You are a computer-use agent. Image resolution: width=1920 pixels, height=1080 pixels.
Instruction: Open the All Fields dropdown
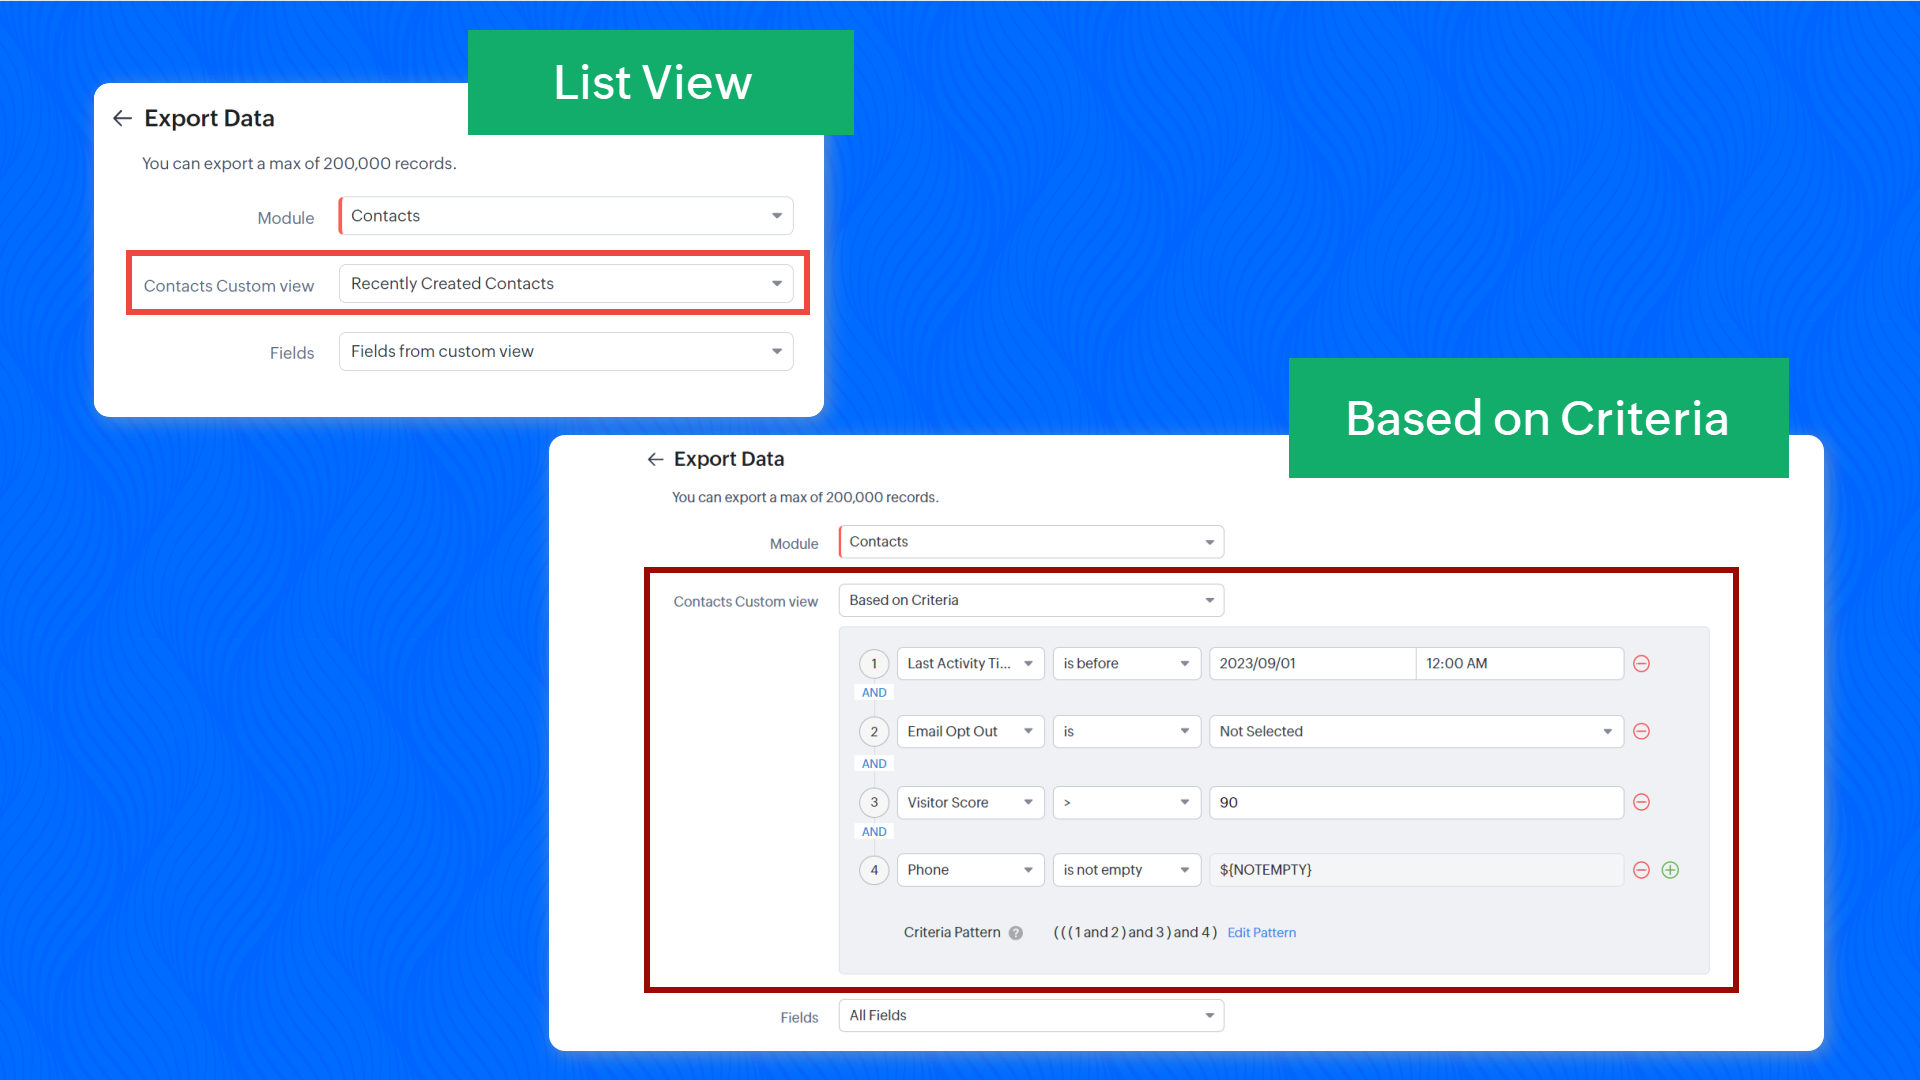[x=1031, y=1016]
